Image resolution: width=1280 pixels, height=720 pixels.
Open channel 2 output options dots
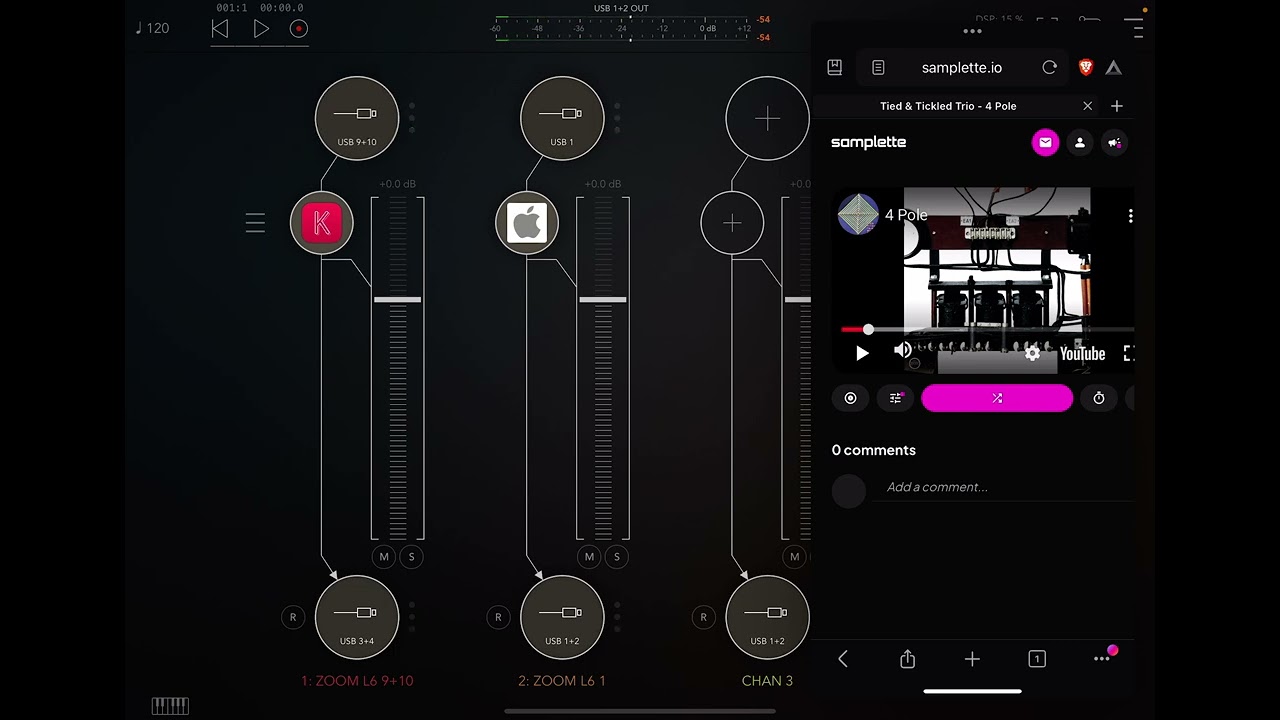click(x=617, y=617)
